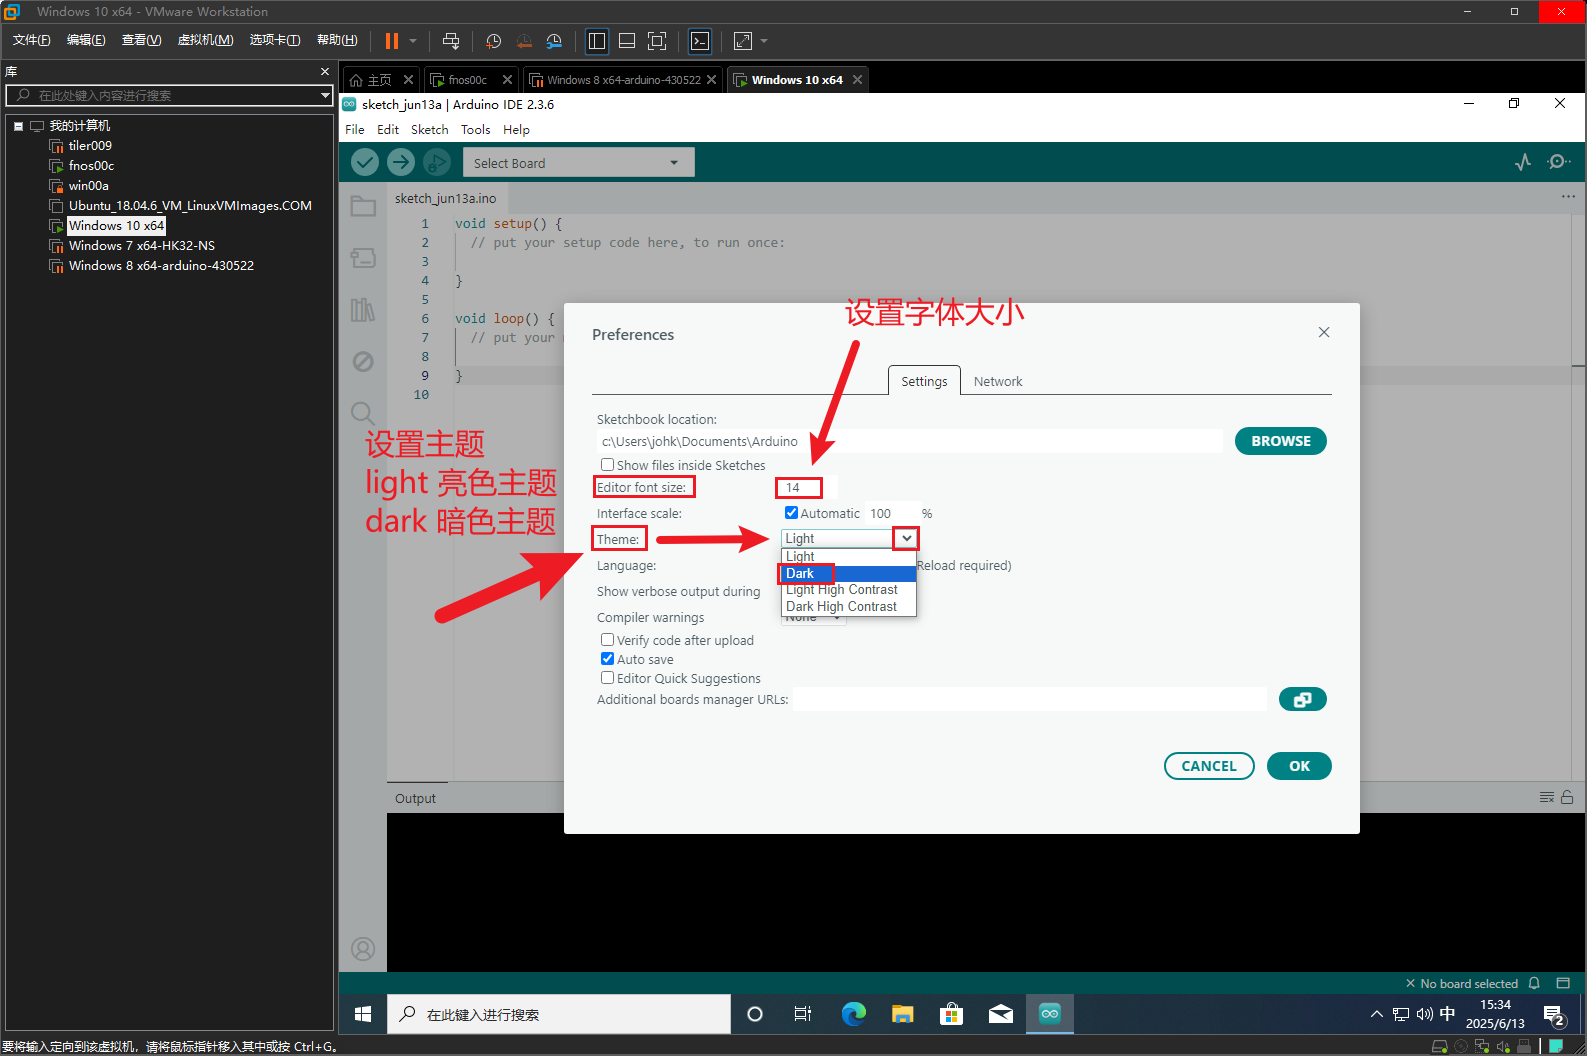Open the VMware power options dropdown arrow
Screen dimensions: 1587x1056
coord(413,41)
